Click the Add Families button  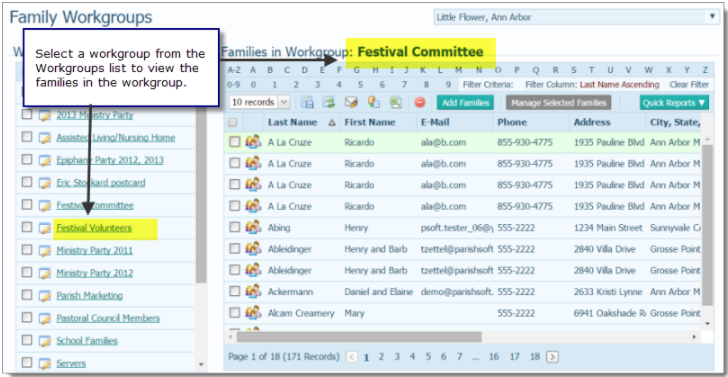coord(465,103)
